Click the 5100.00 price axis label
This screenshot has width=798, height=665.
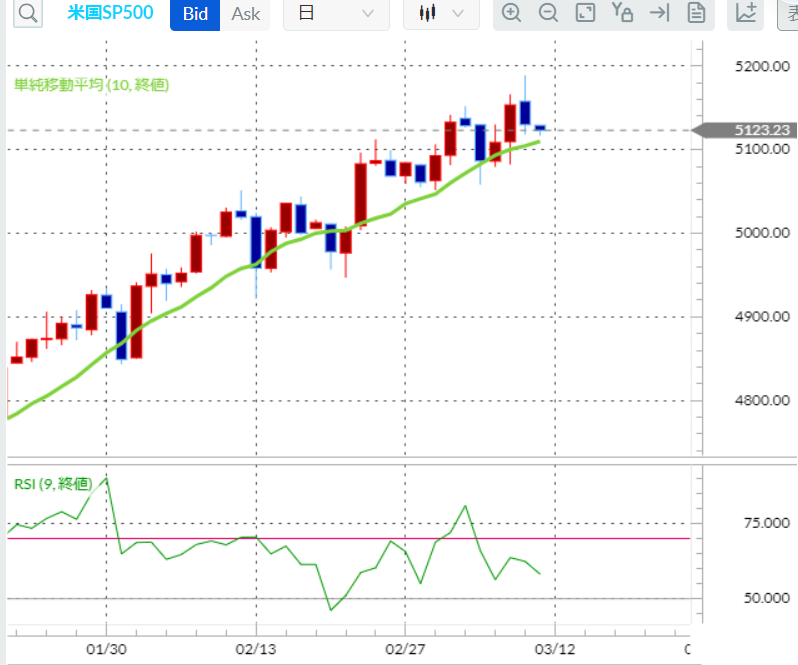(762, 149)
